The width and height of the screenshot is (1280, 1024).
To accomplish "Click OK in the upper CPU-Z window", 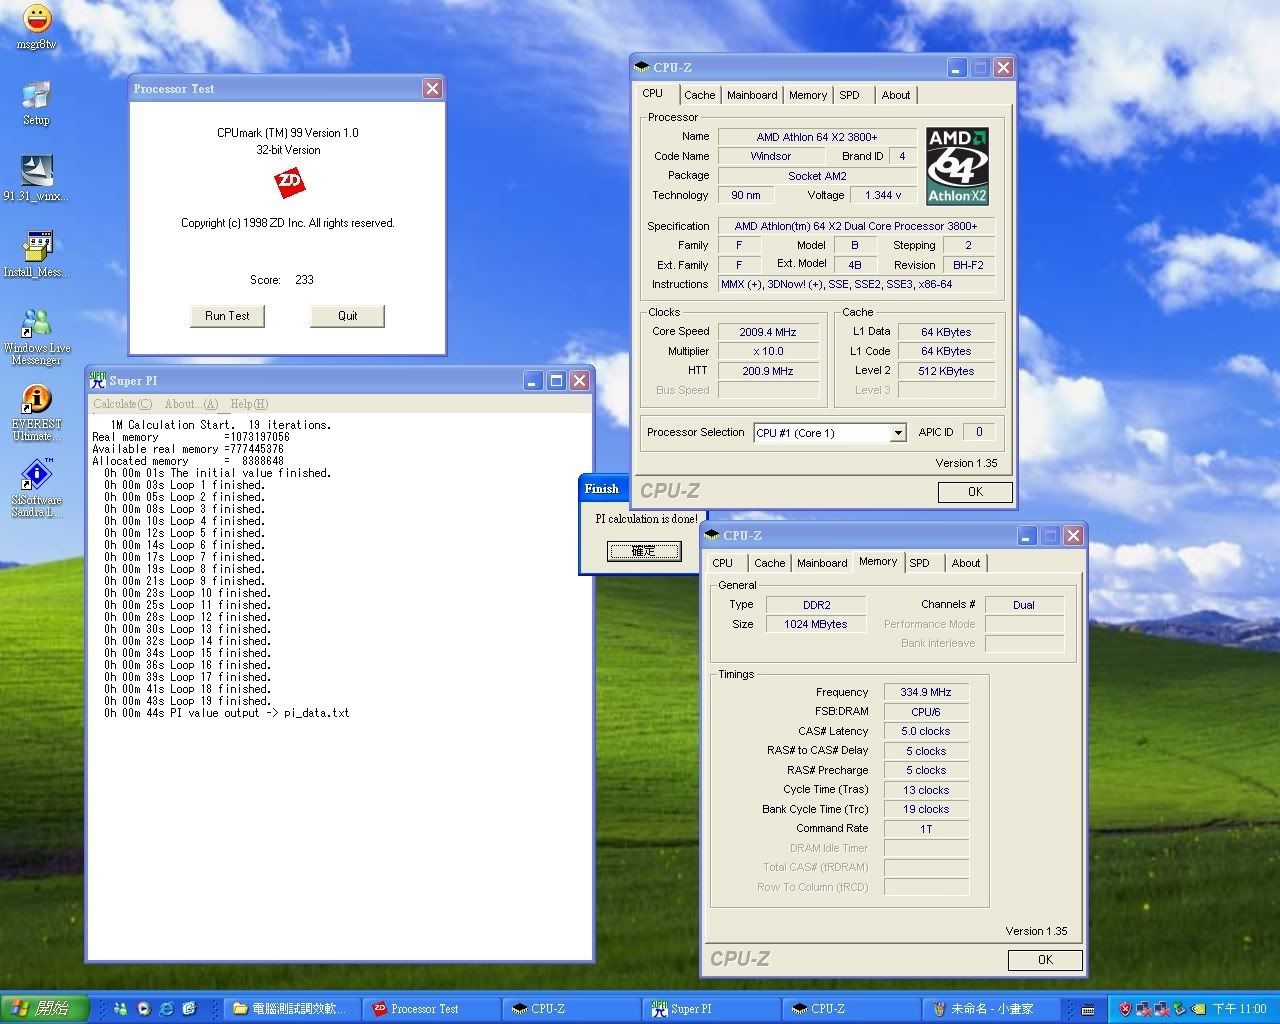I will click(x=975, y=492).
